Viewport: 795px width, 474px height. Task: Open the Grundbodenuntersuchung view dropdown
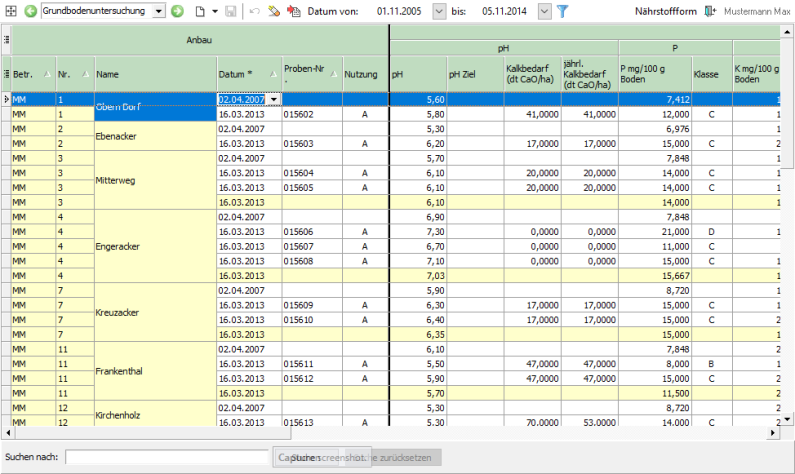point(159,11)
